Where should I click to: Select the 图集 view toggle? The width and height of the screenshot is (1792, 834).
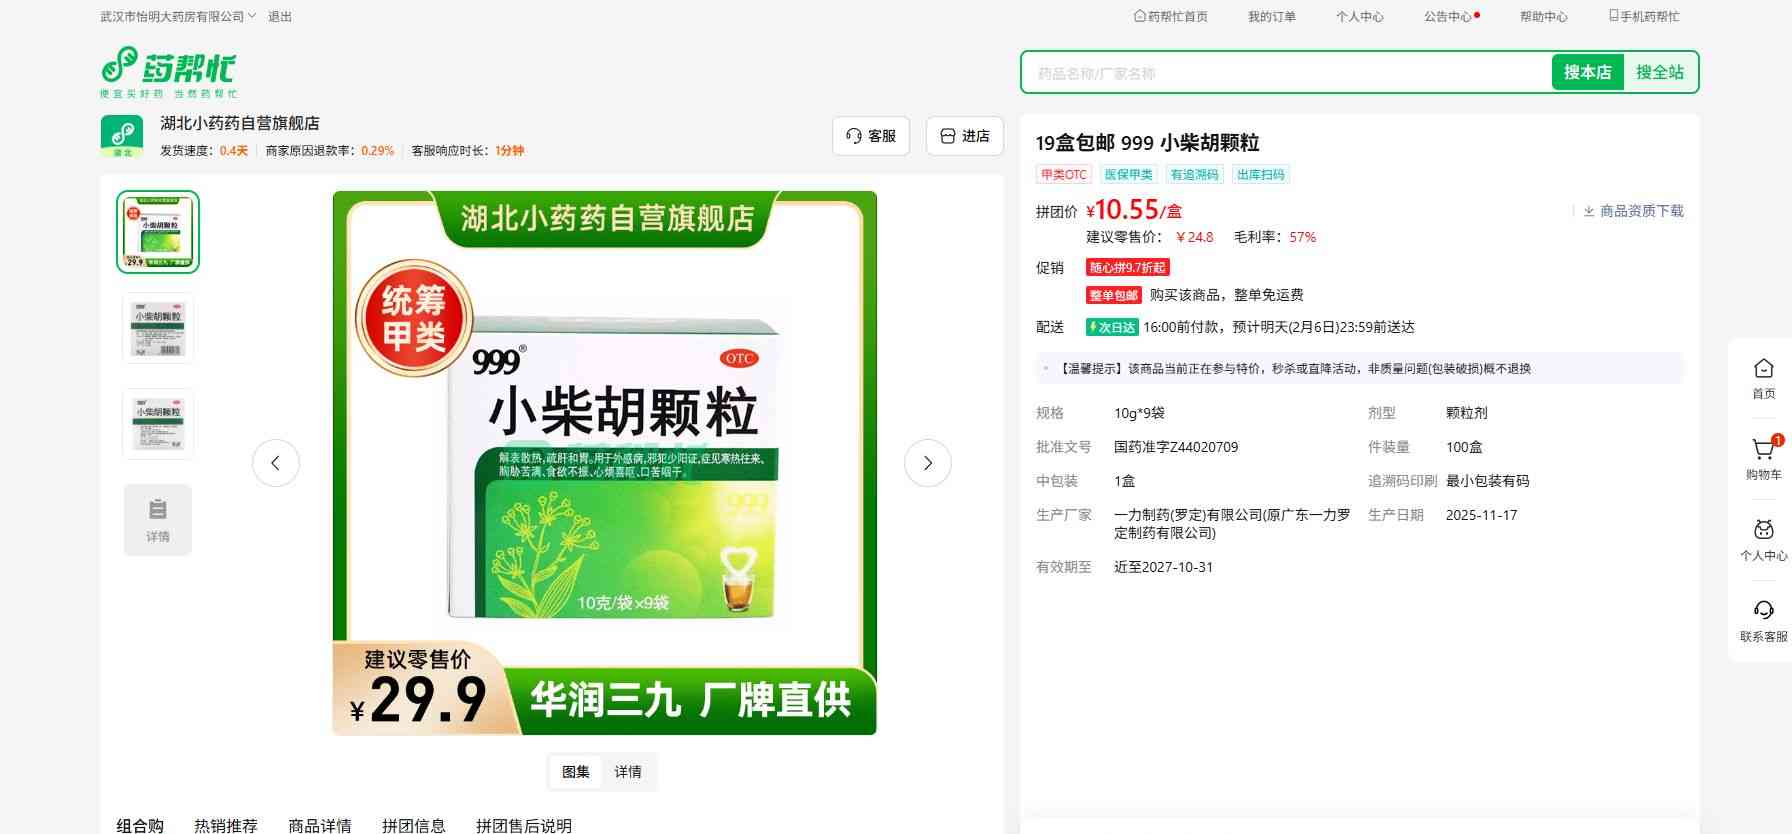(576, 772)
